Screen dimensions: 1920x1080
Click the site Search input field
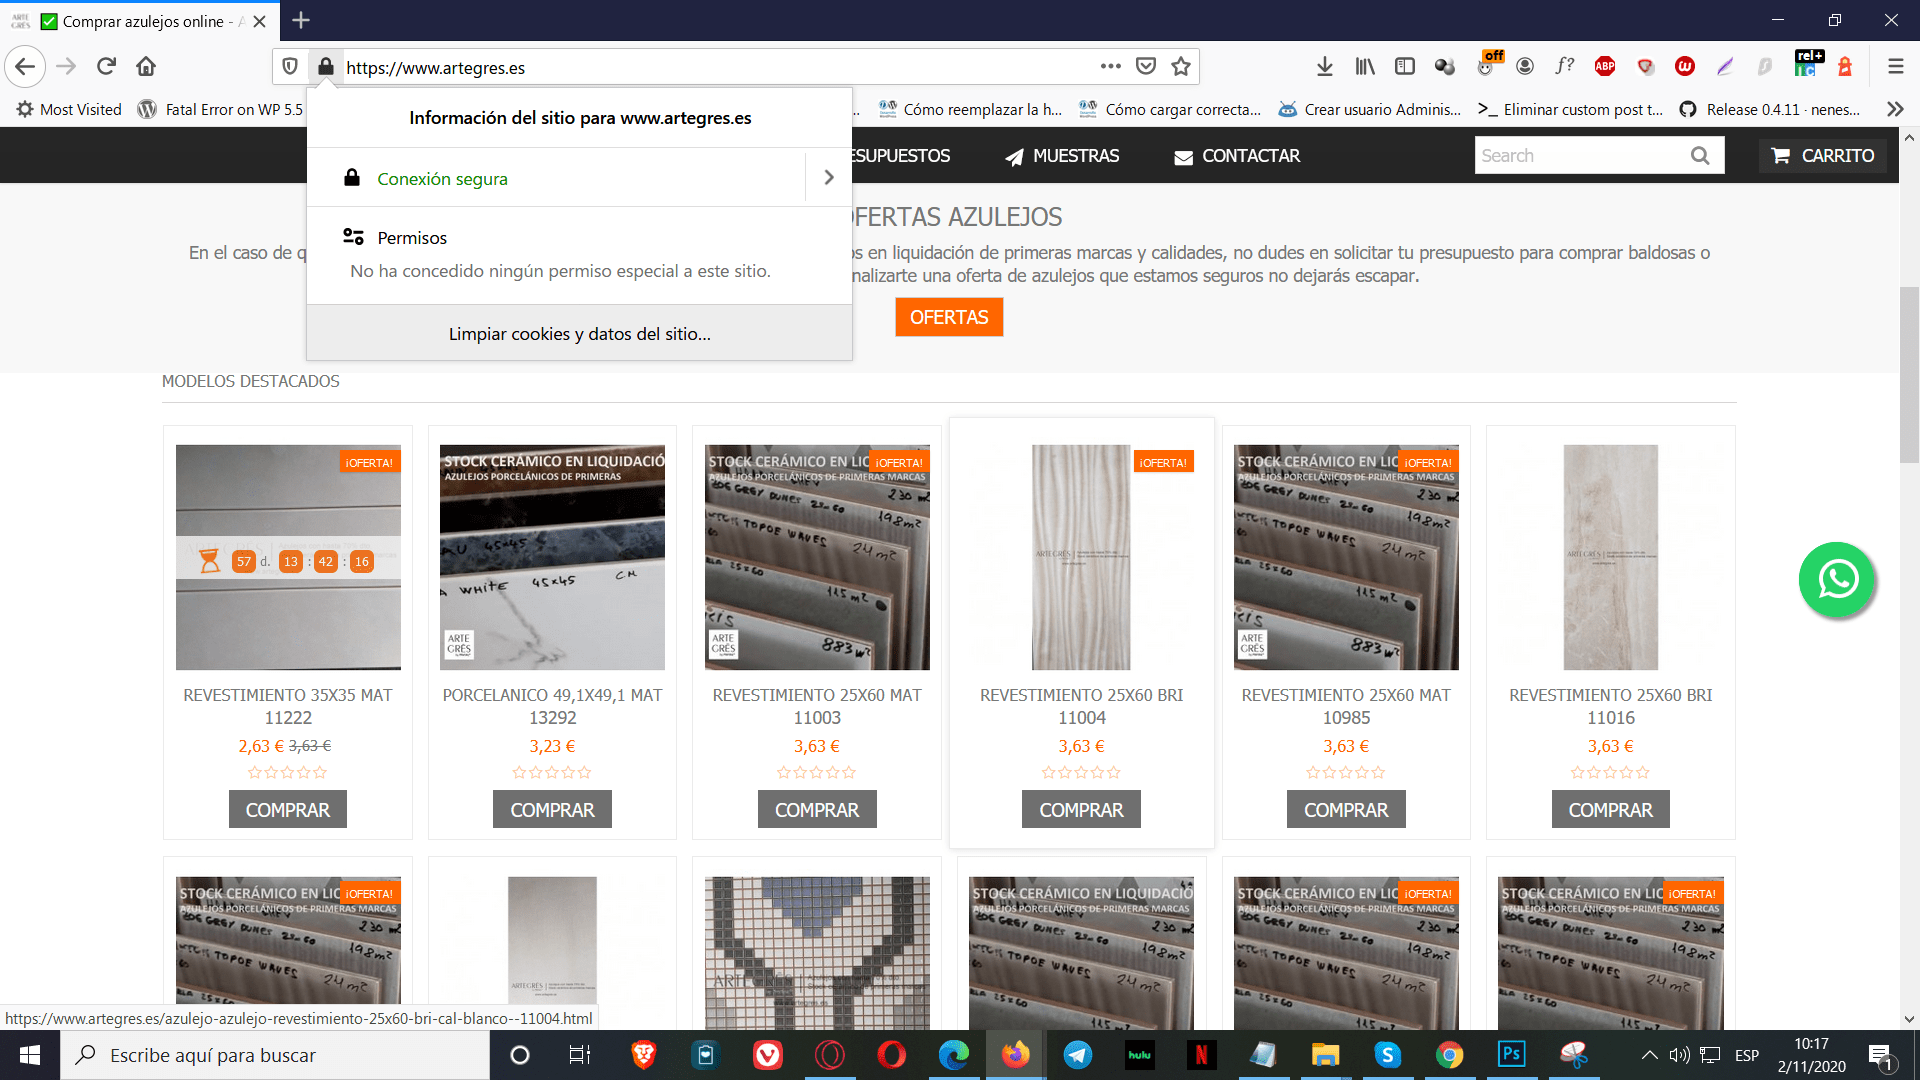[x=1580, y=156]
